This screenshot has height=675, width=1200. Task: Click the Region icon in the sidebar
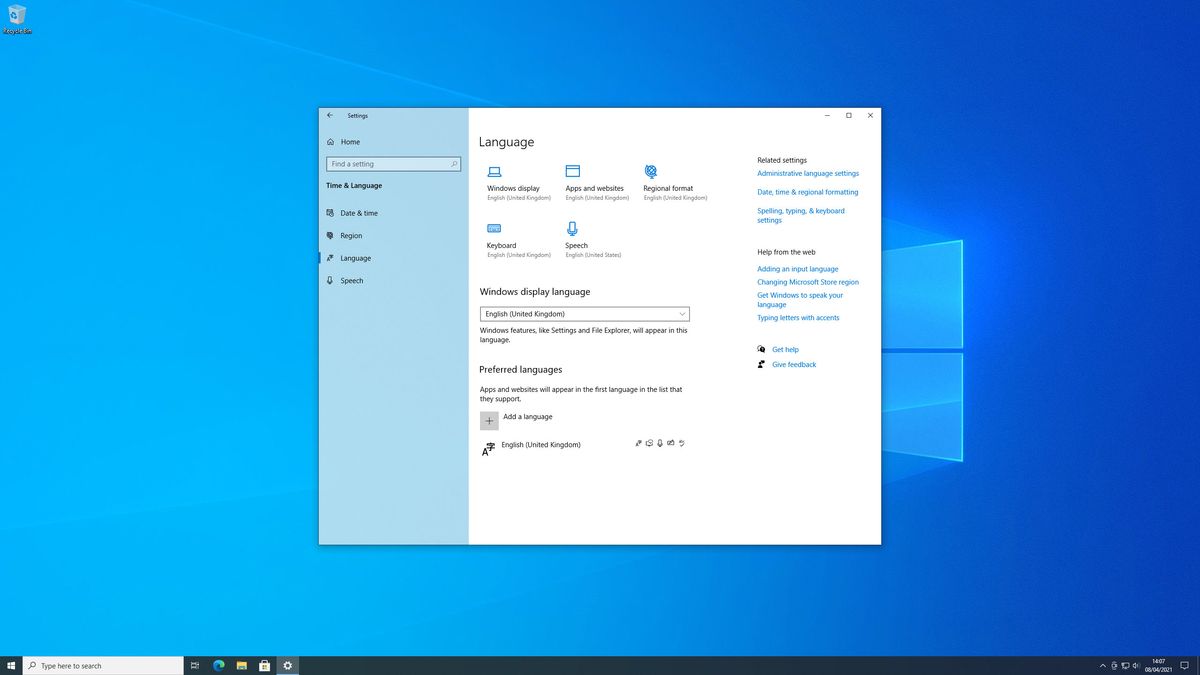click(331, 235)
